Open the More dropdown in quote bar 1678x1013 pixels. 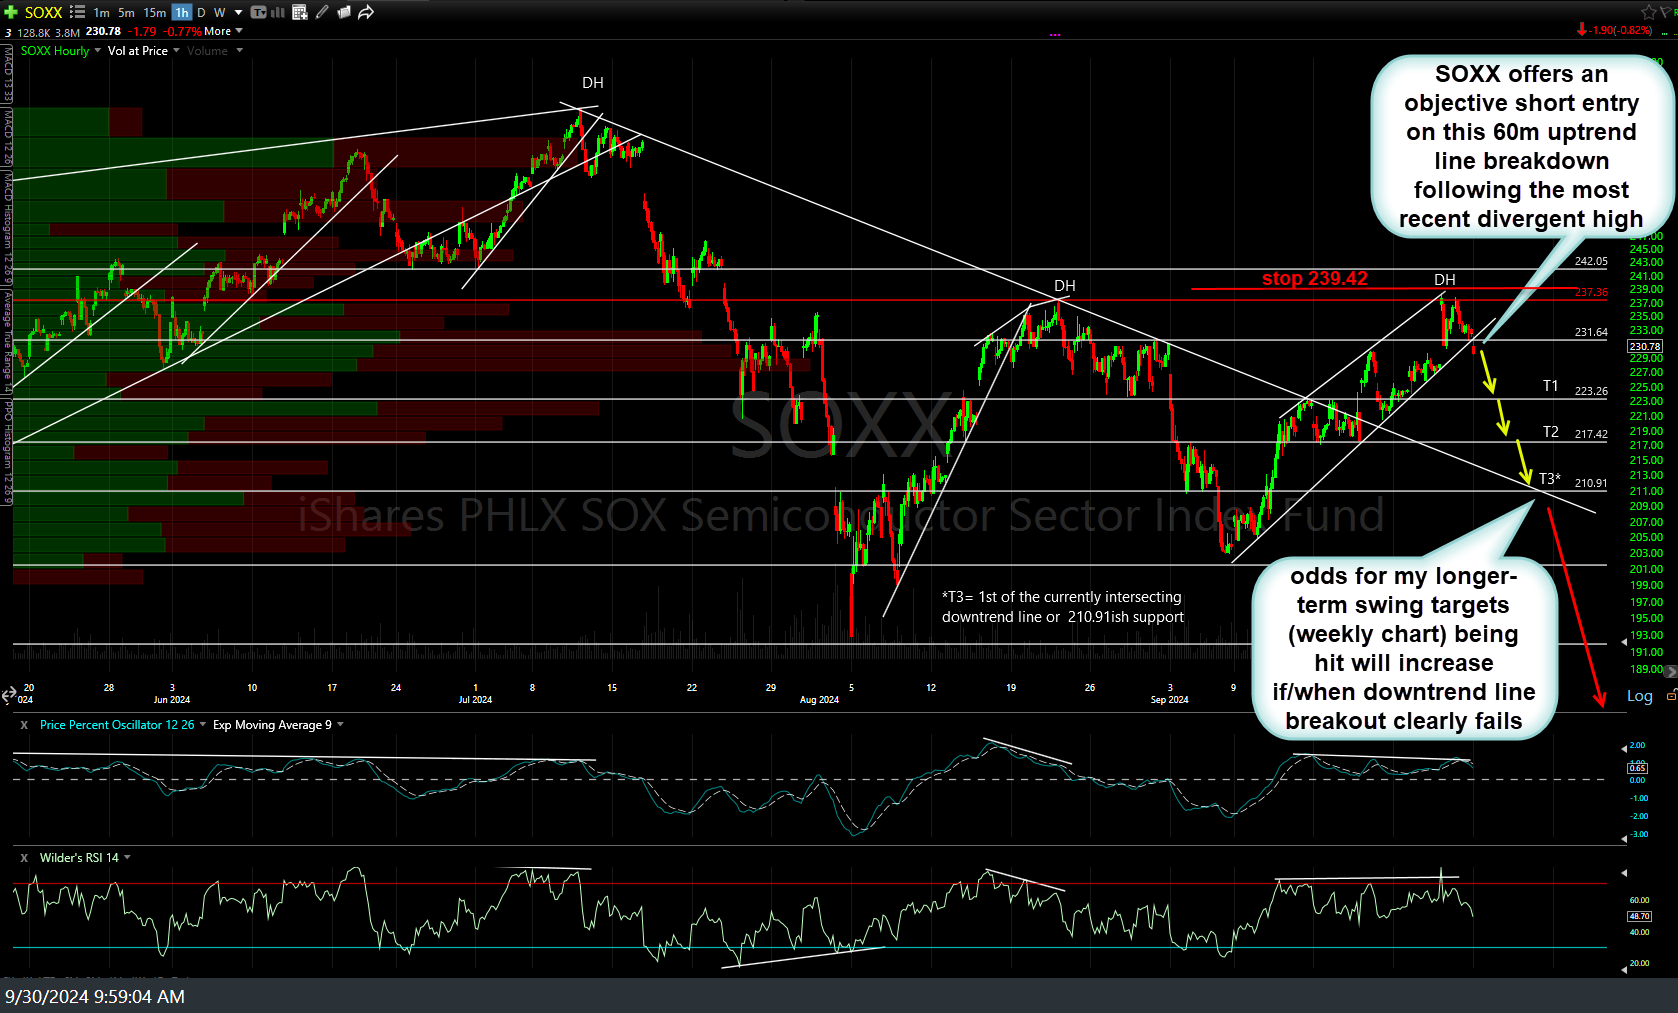point(223,31)
